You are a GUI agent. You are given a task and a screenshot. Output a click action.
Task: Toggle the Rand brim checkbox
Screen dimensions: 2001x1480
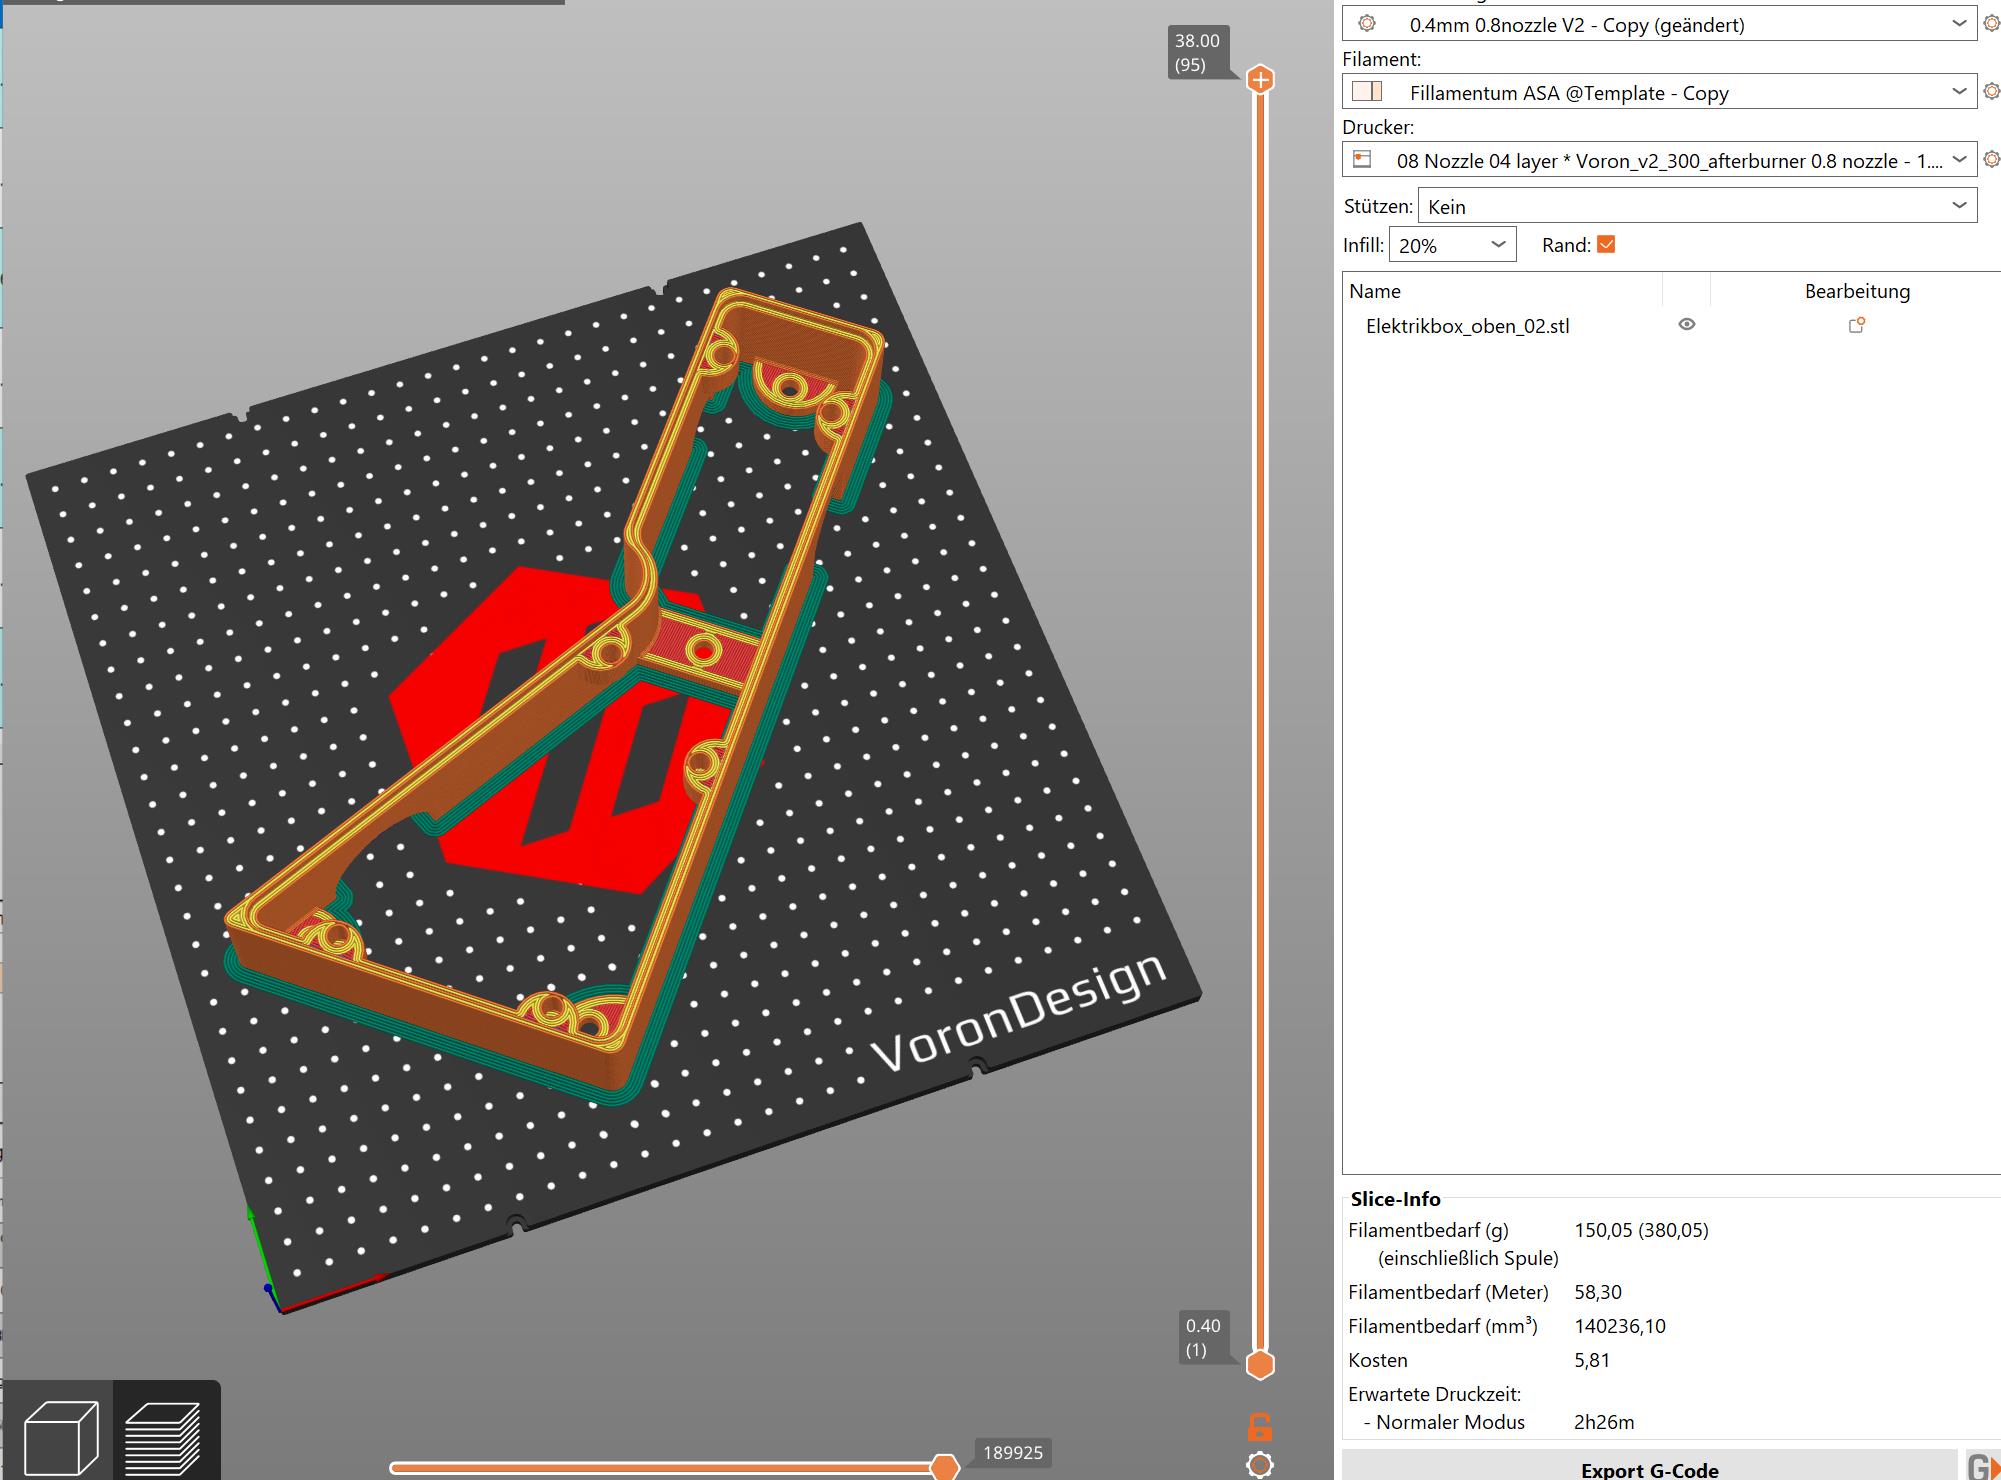point(1606,244)
